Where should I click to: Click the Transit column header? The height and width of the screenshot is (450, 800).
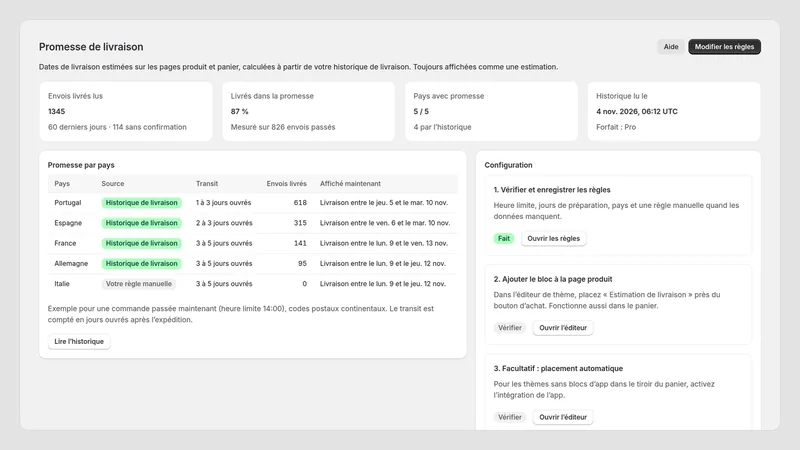coord(207,184)
